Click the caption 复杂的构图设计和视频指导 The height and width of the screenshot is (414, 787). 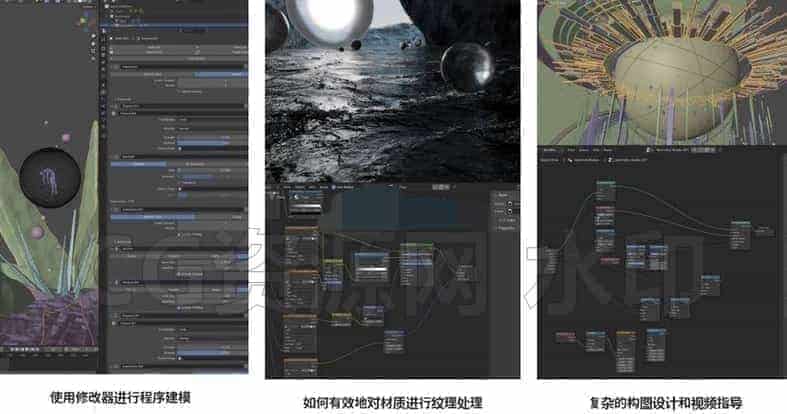(666, 402)
